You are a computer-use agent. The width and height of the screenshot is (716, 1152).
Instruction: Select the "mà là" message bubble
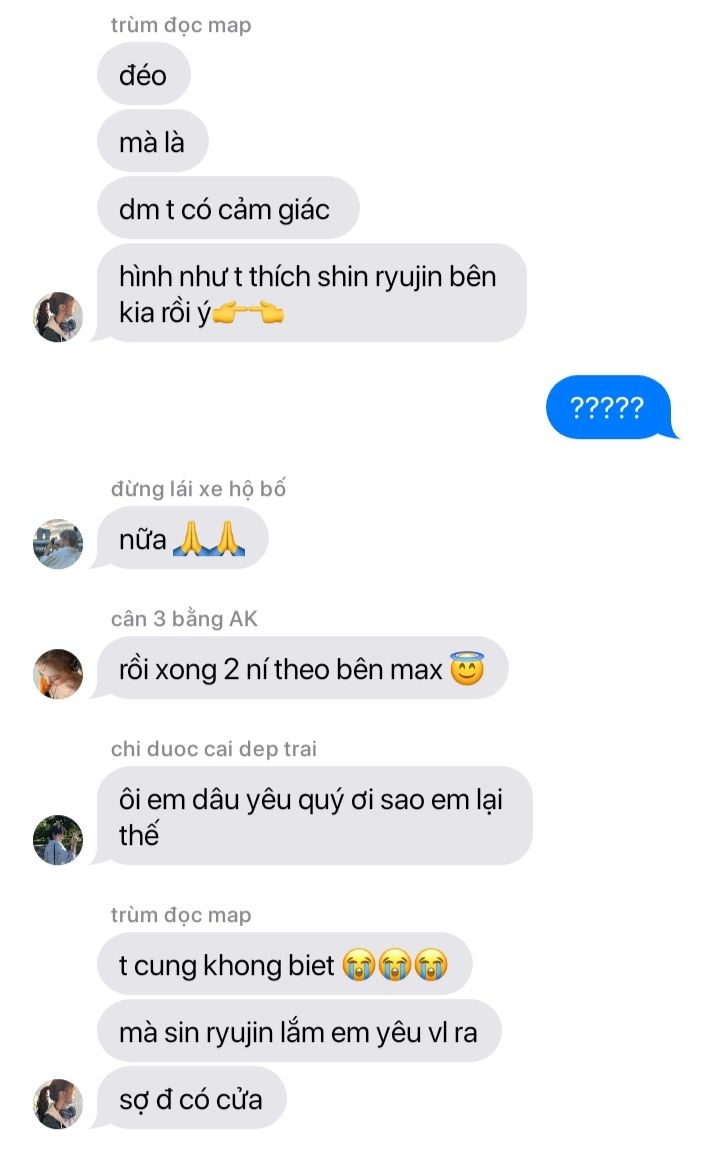[153, 141]
